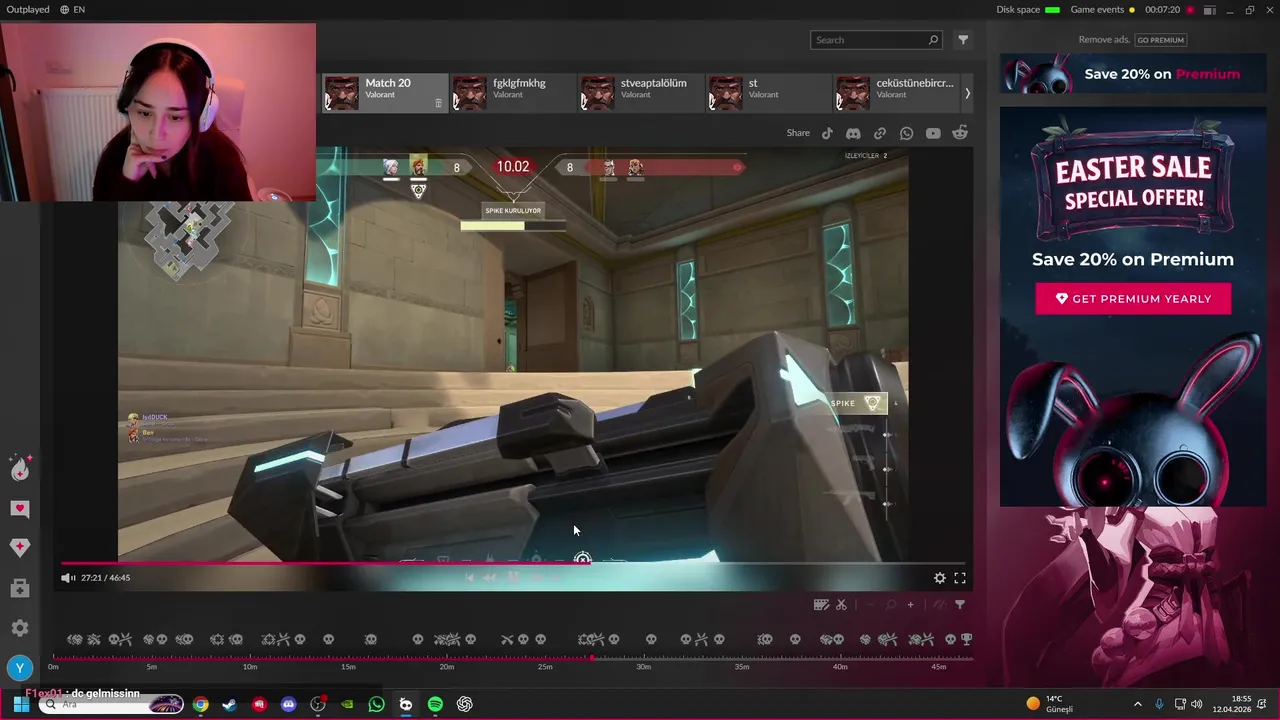The width and height of the screenshot is (1280, 720).
Task: Open WhatsApp from the taskbar
Action: 377,704
